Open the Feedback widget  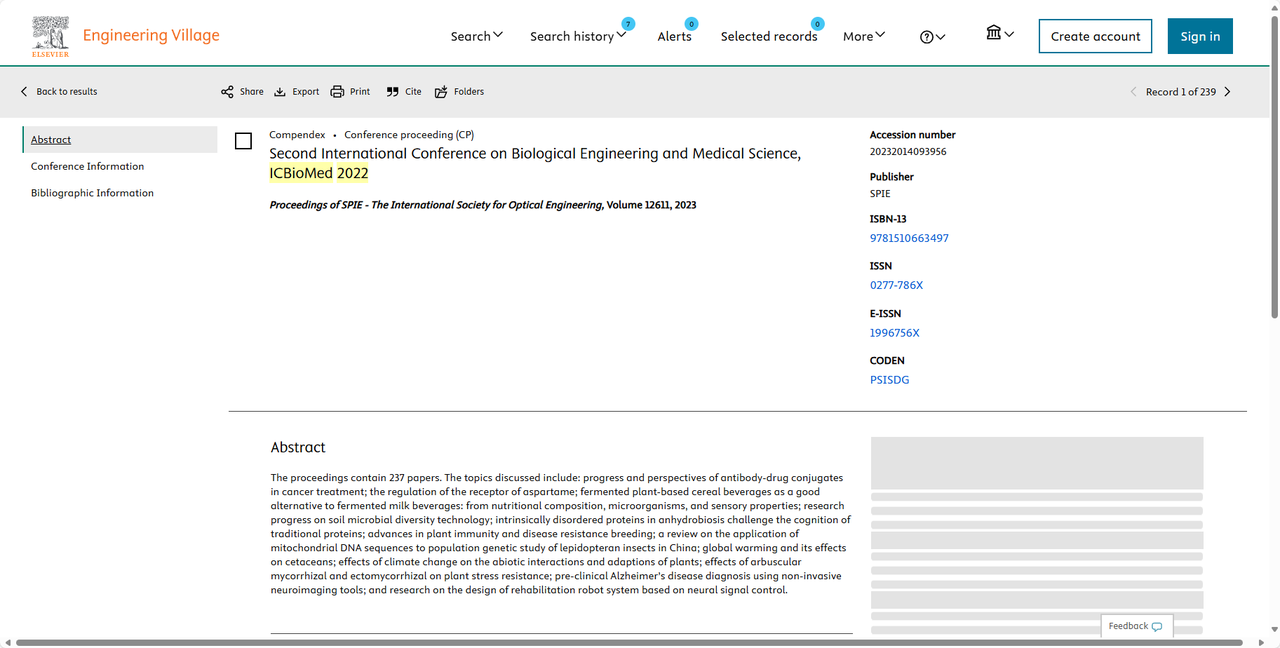pos(1135,626)
